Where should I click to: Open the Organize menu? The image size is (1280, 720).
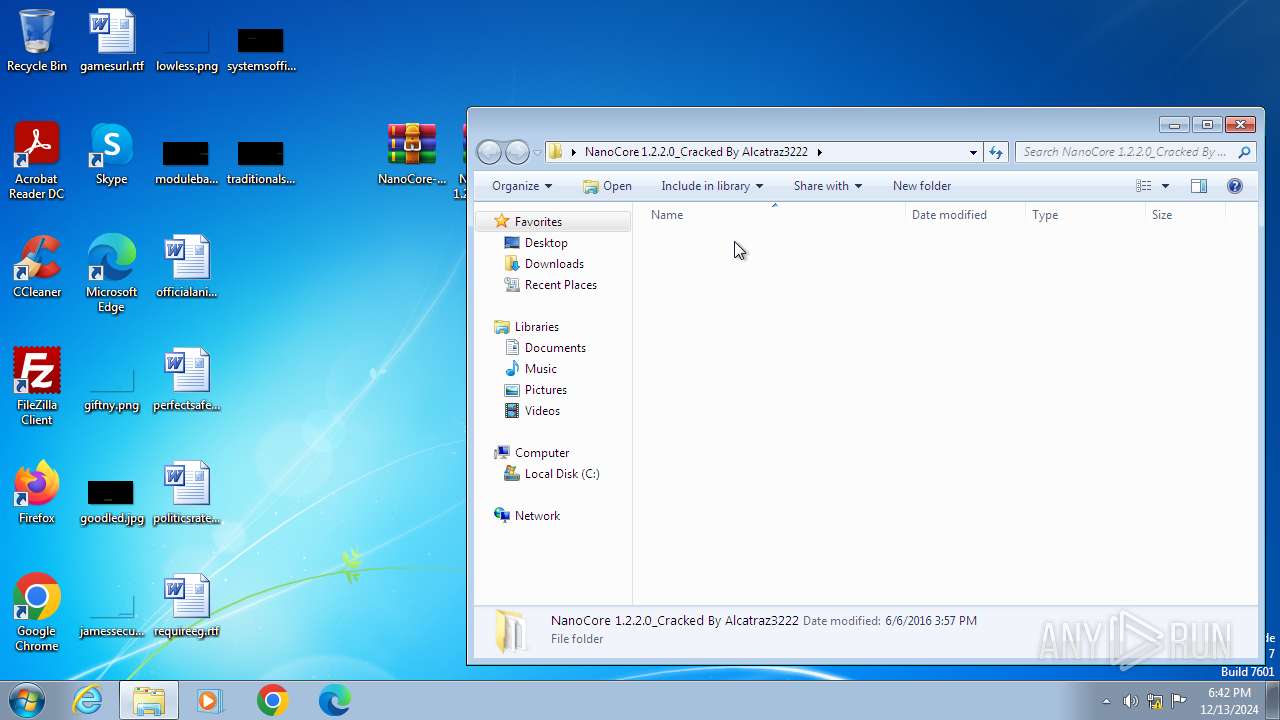(521, 186)
